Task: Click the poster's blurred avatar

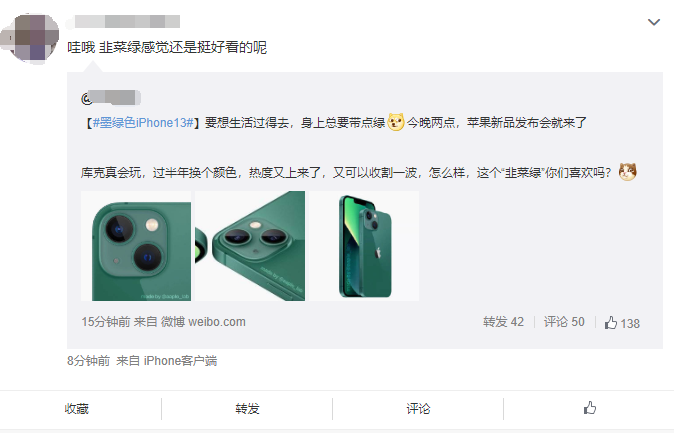Action: (x=30, y=38)
